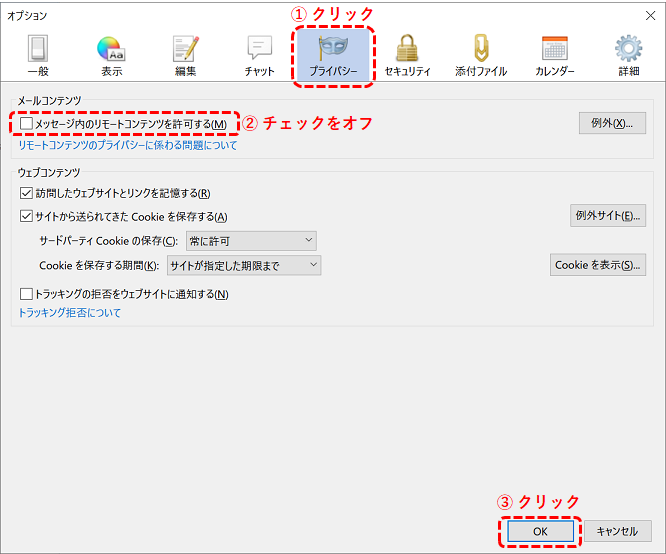Open Cookie を保存する期間 dropdown
The height and width of the screenshot is (554, 666).
pos(244,266)
